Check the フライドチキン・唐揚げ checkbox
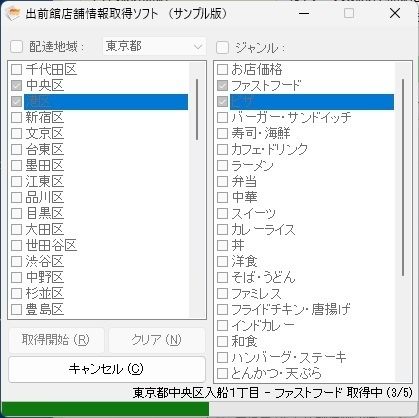Image resolution: width=419 pixels, height=418 pixels. (x=222, y=309)
